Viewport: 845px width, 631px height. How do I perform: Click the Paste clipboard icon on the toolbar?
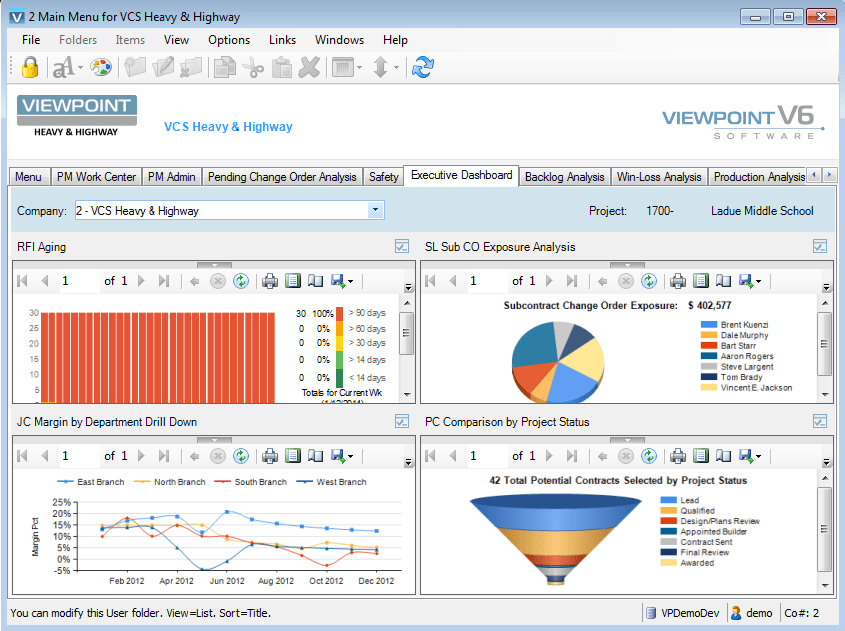click(x=282, y=66)
